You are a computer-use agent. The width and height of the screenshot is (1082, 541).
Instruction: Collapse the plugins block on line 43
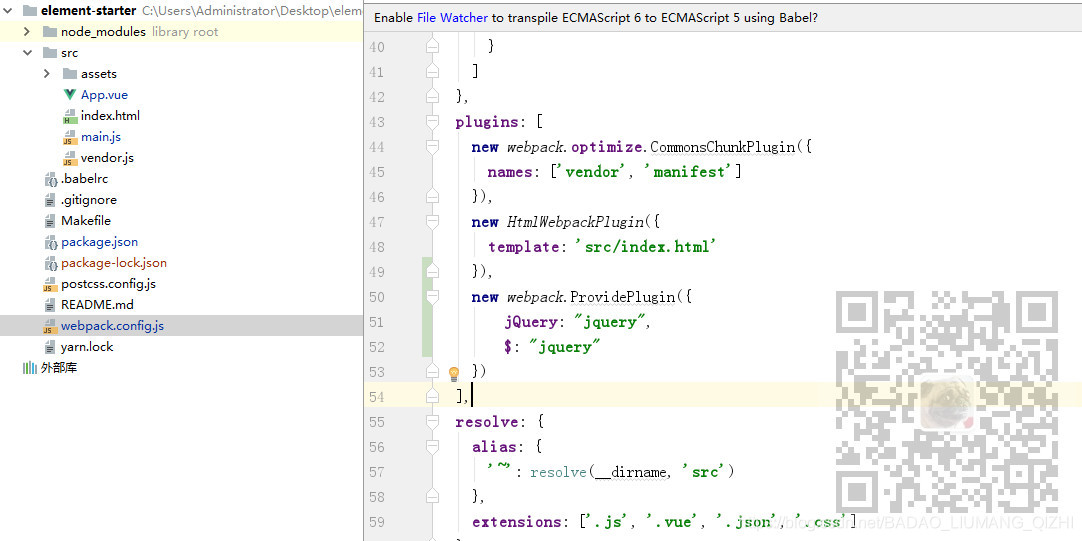pyautogui.click(x=432, y=122)
